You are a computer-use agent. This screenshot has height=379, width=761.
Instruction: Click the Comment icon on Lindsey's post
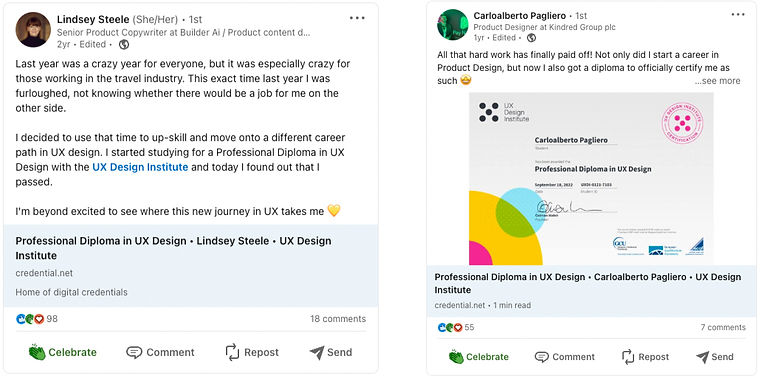click(134, 352)
